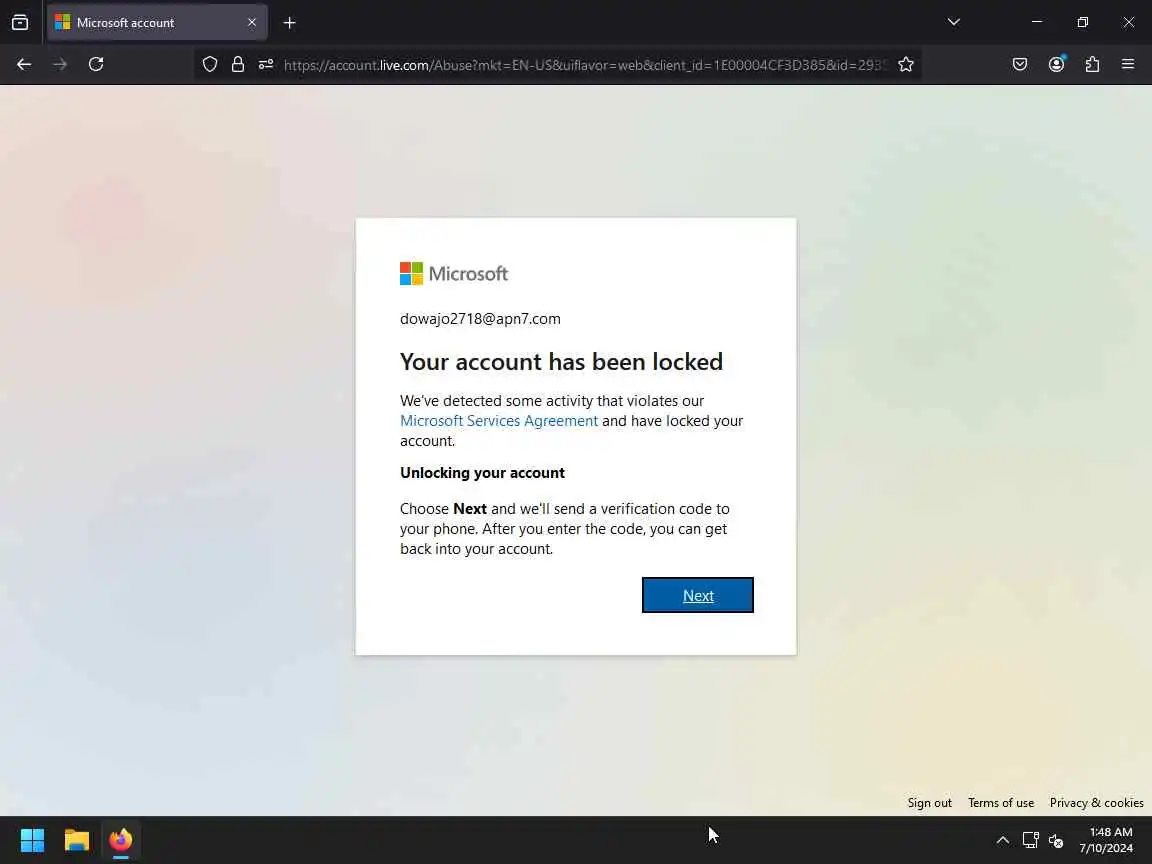Click the Sign out link

tap(929, 803)
